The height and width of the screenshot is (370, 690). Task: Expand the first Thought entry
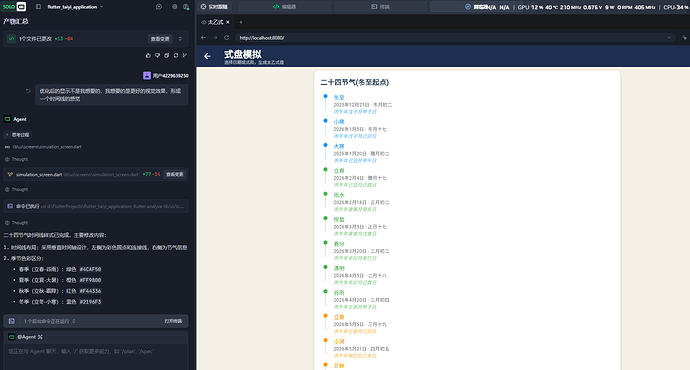tap(16, 159)
